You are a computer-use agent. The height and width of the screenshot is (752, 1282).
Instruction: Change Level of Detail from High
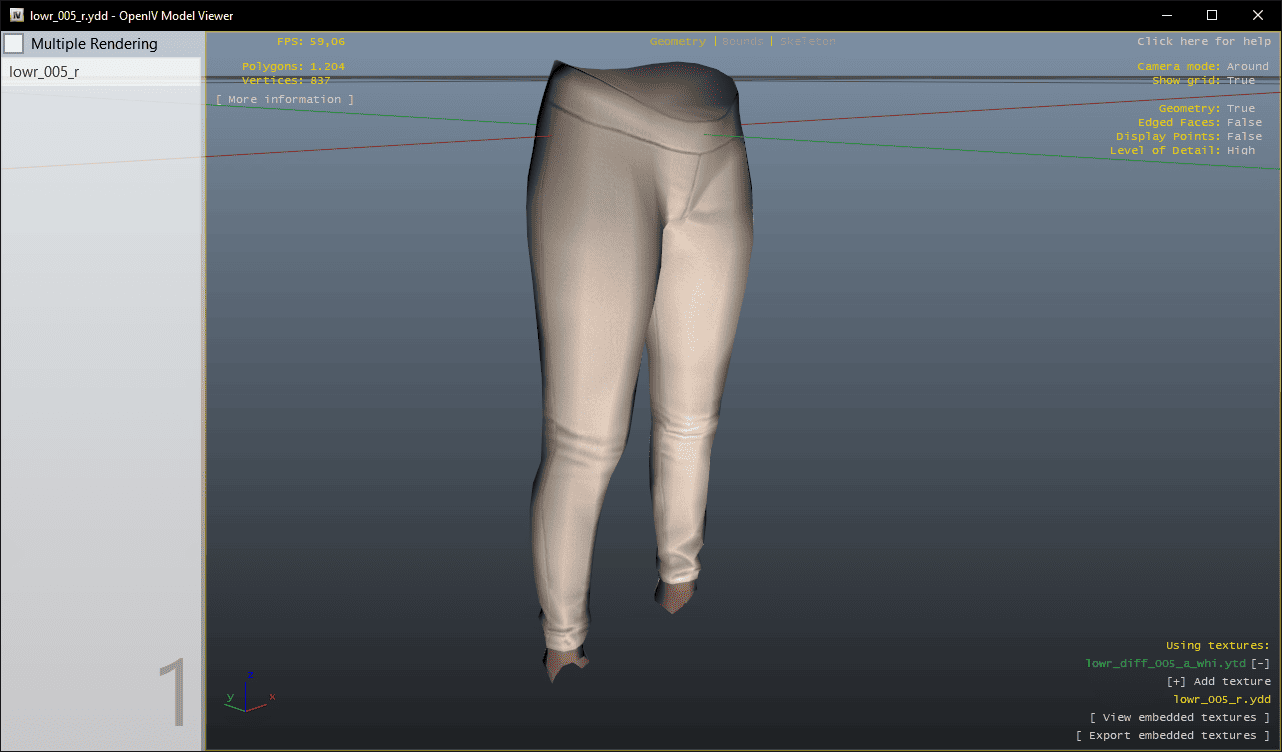[x=1240, y=151]
